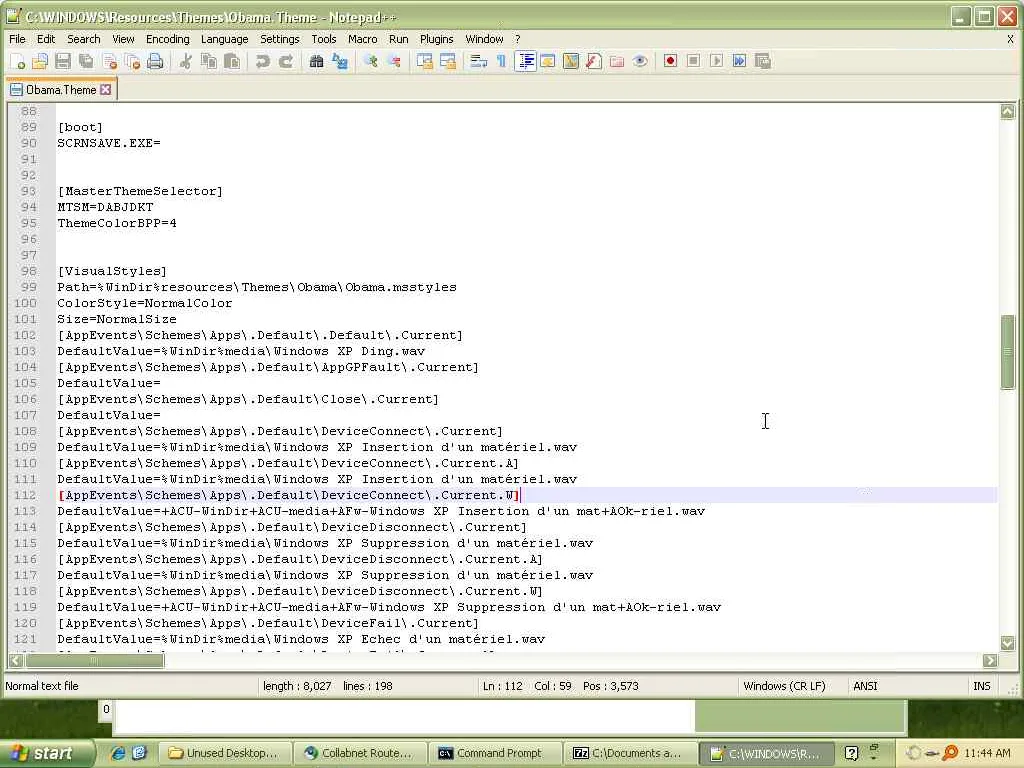Toggle file monitoring with the eye icon
The width and height of the screenshot is (1024, 768).
pos(640,61)
